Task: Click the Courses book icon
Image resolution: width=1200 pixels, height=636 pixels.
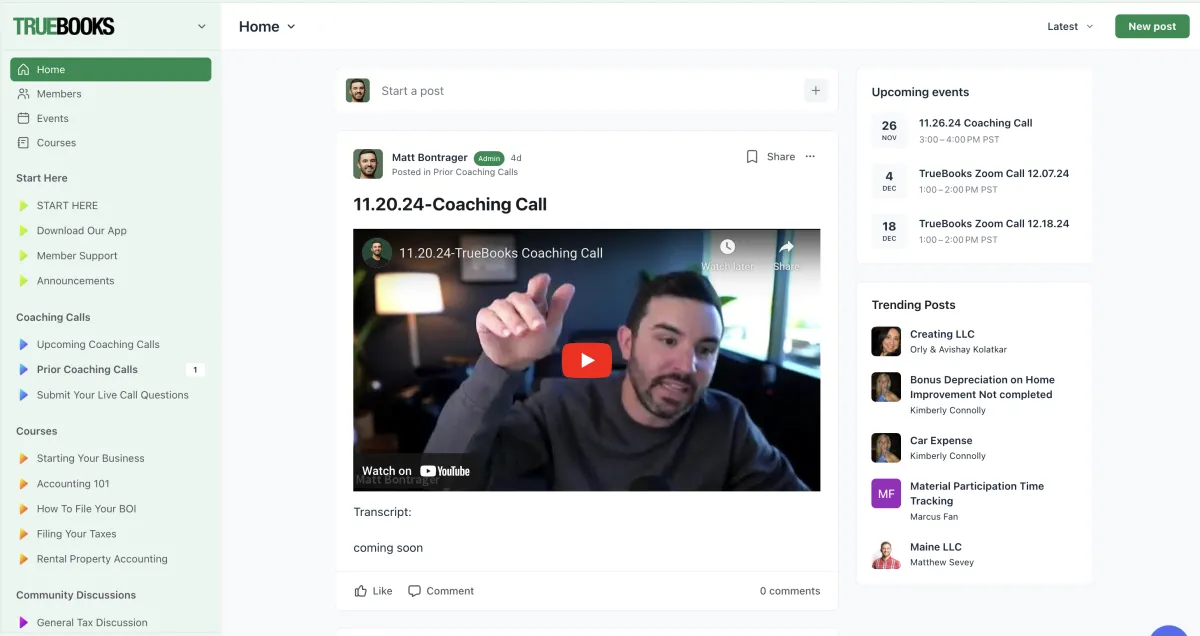Action: point(24,143)
